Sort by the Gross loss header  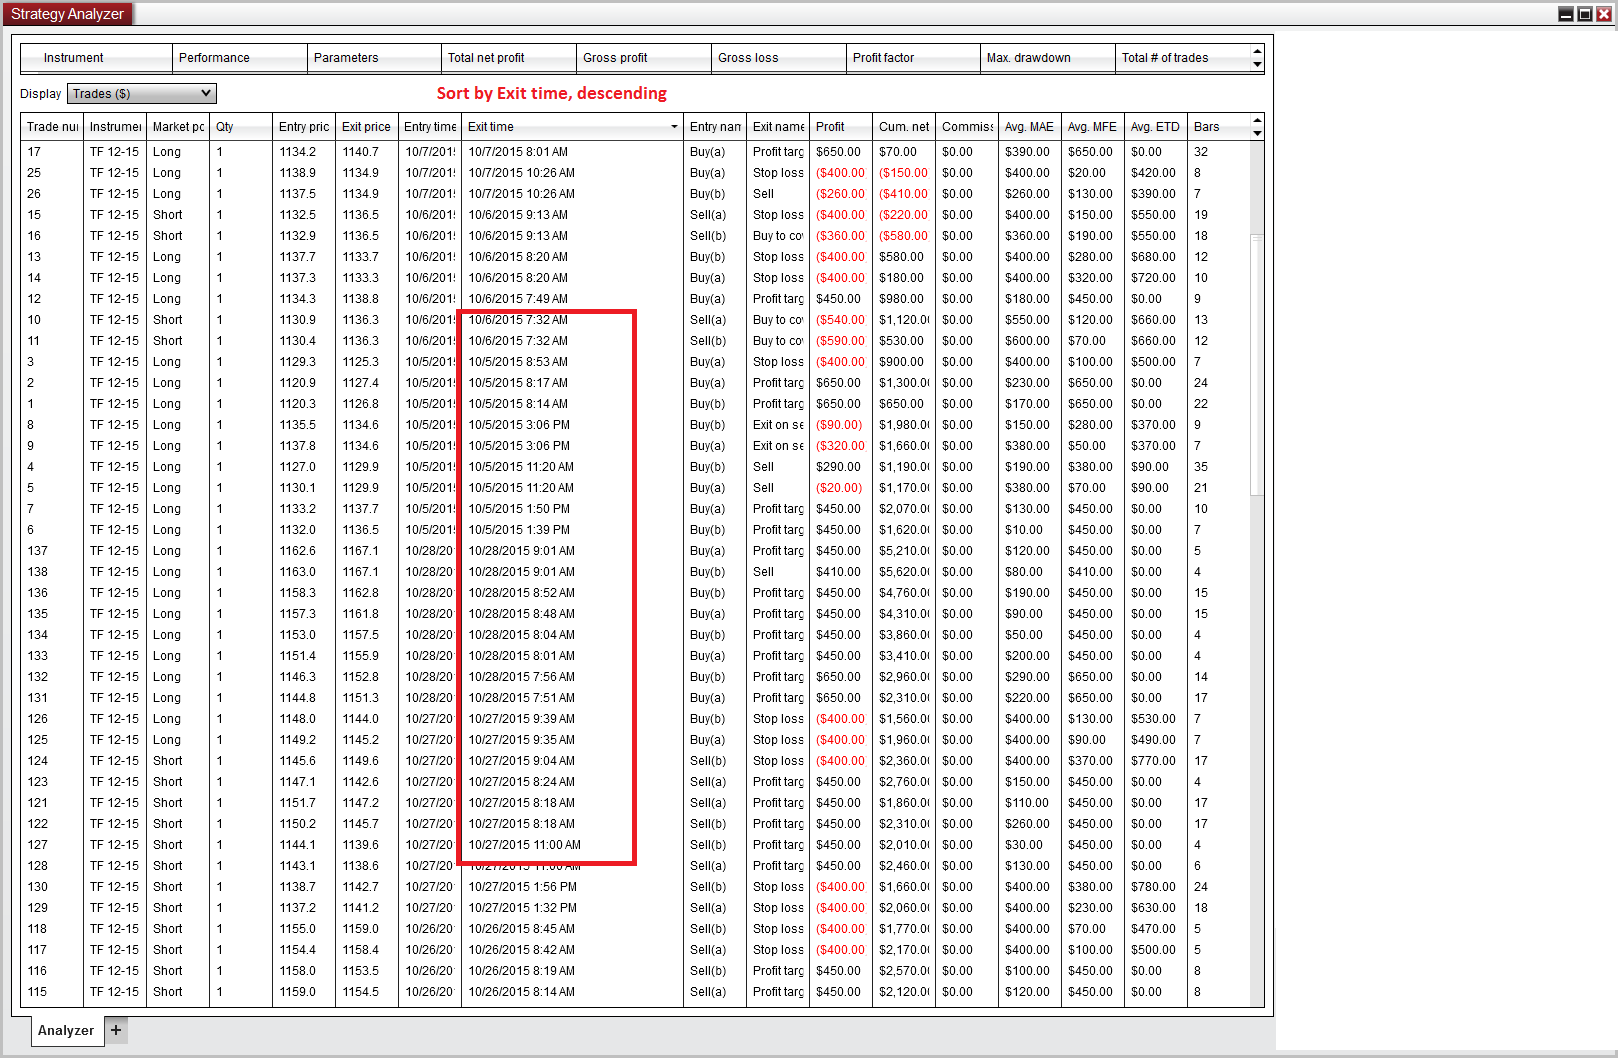click(779, 58)
